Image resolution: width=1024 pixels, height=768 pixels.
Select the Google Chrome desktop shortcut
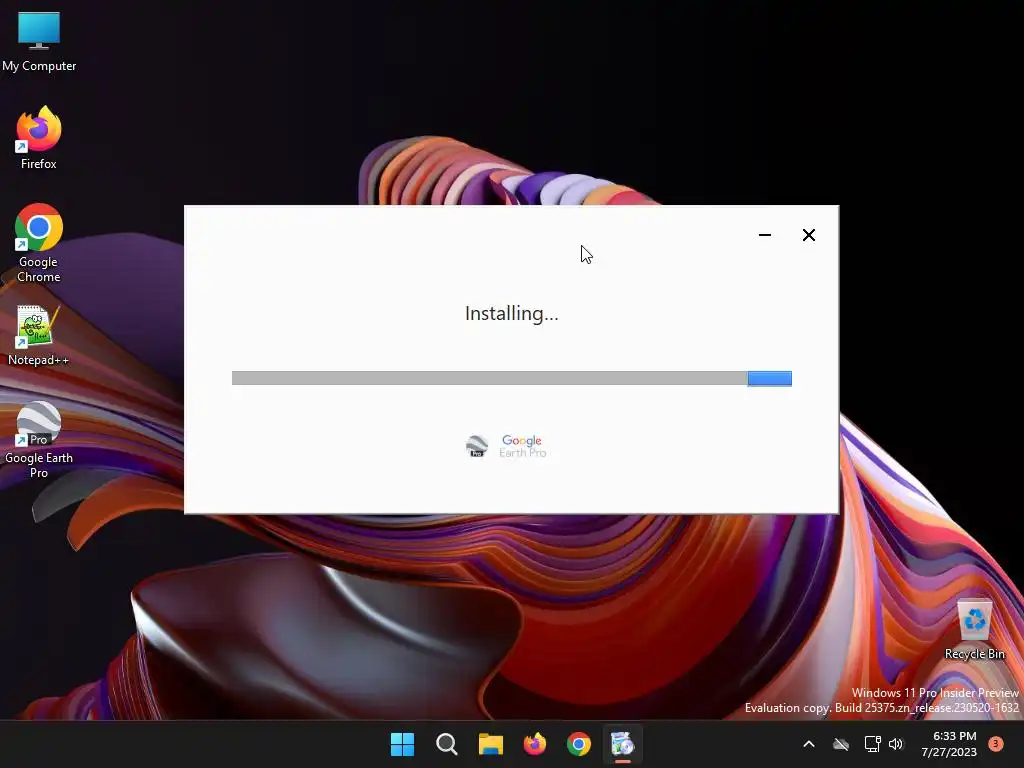[39, 243]
